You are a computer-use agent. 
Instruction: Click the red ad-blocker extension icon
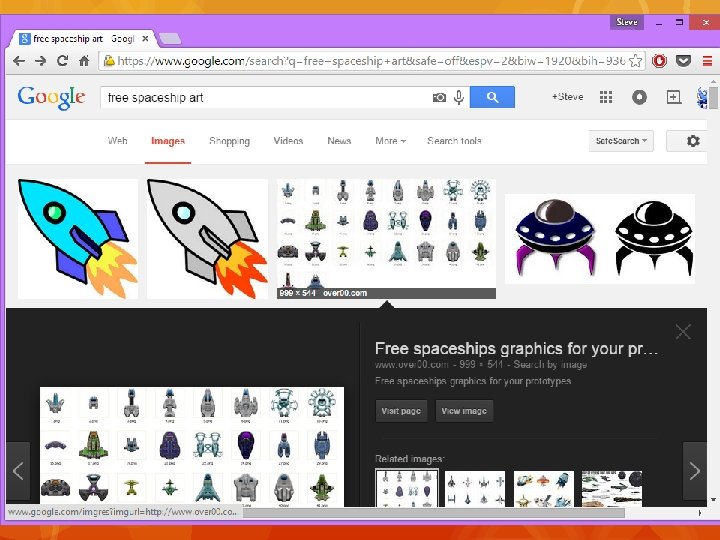(659, 61)
